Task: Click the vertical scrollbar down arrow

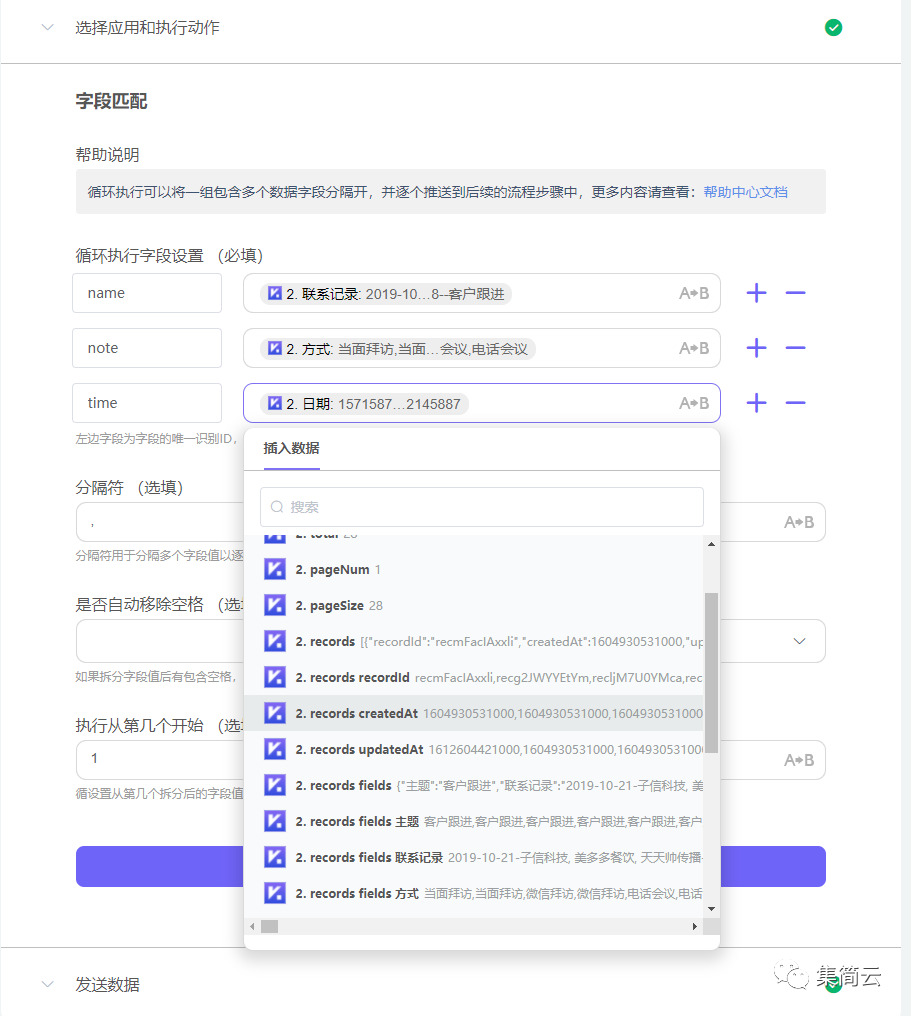Action: 711,908
